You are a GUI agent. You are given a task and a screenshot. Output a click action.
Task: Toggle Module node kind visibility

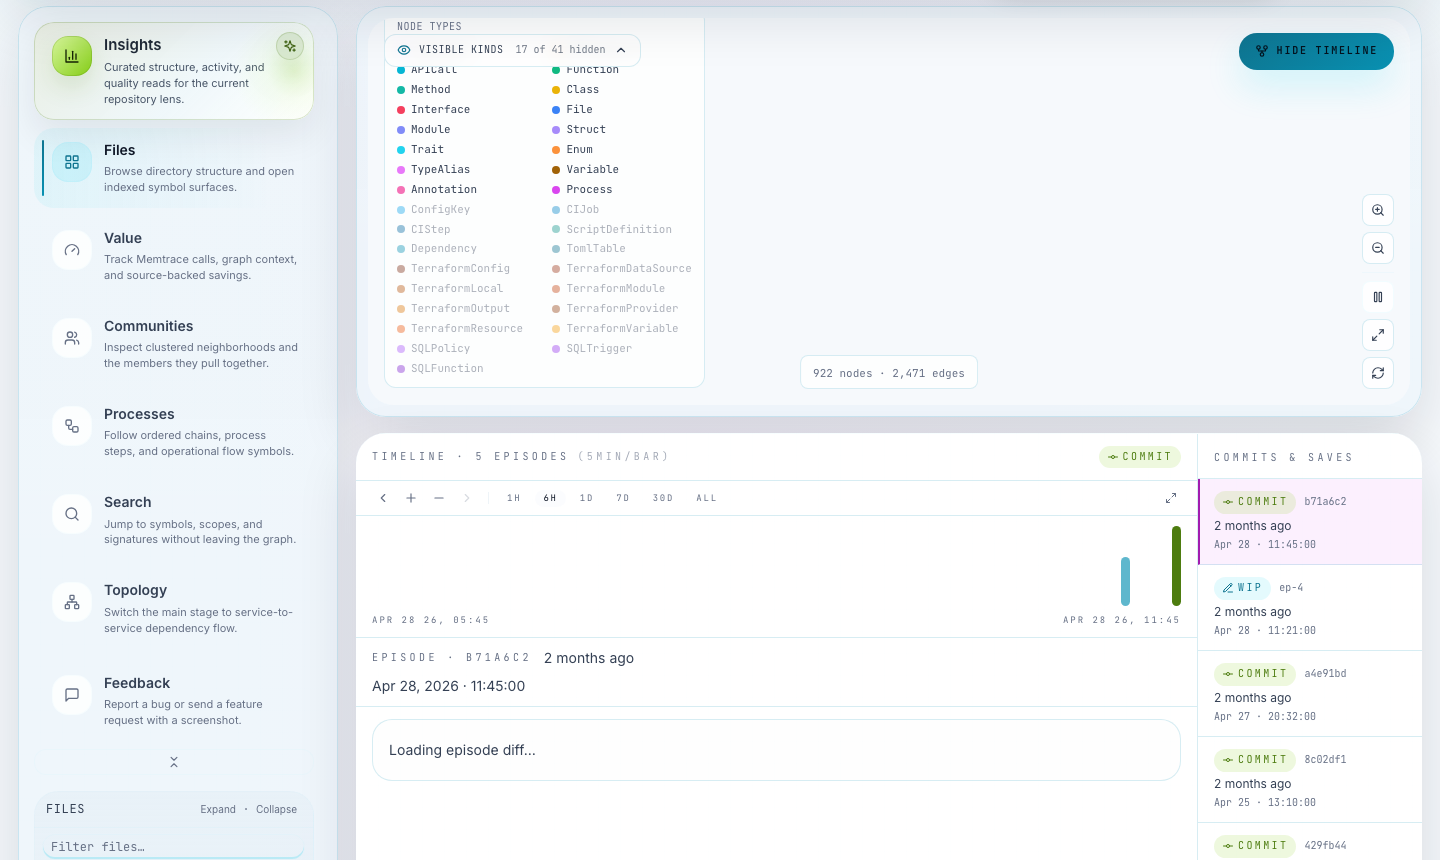[x=424, y=130]
